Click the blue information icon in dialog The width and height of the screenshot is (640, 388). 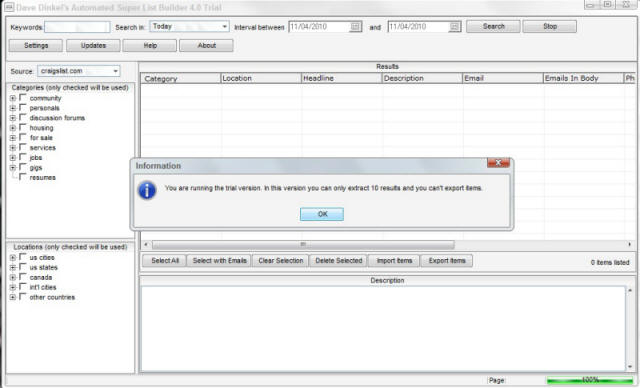click(x=147, y=190)
